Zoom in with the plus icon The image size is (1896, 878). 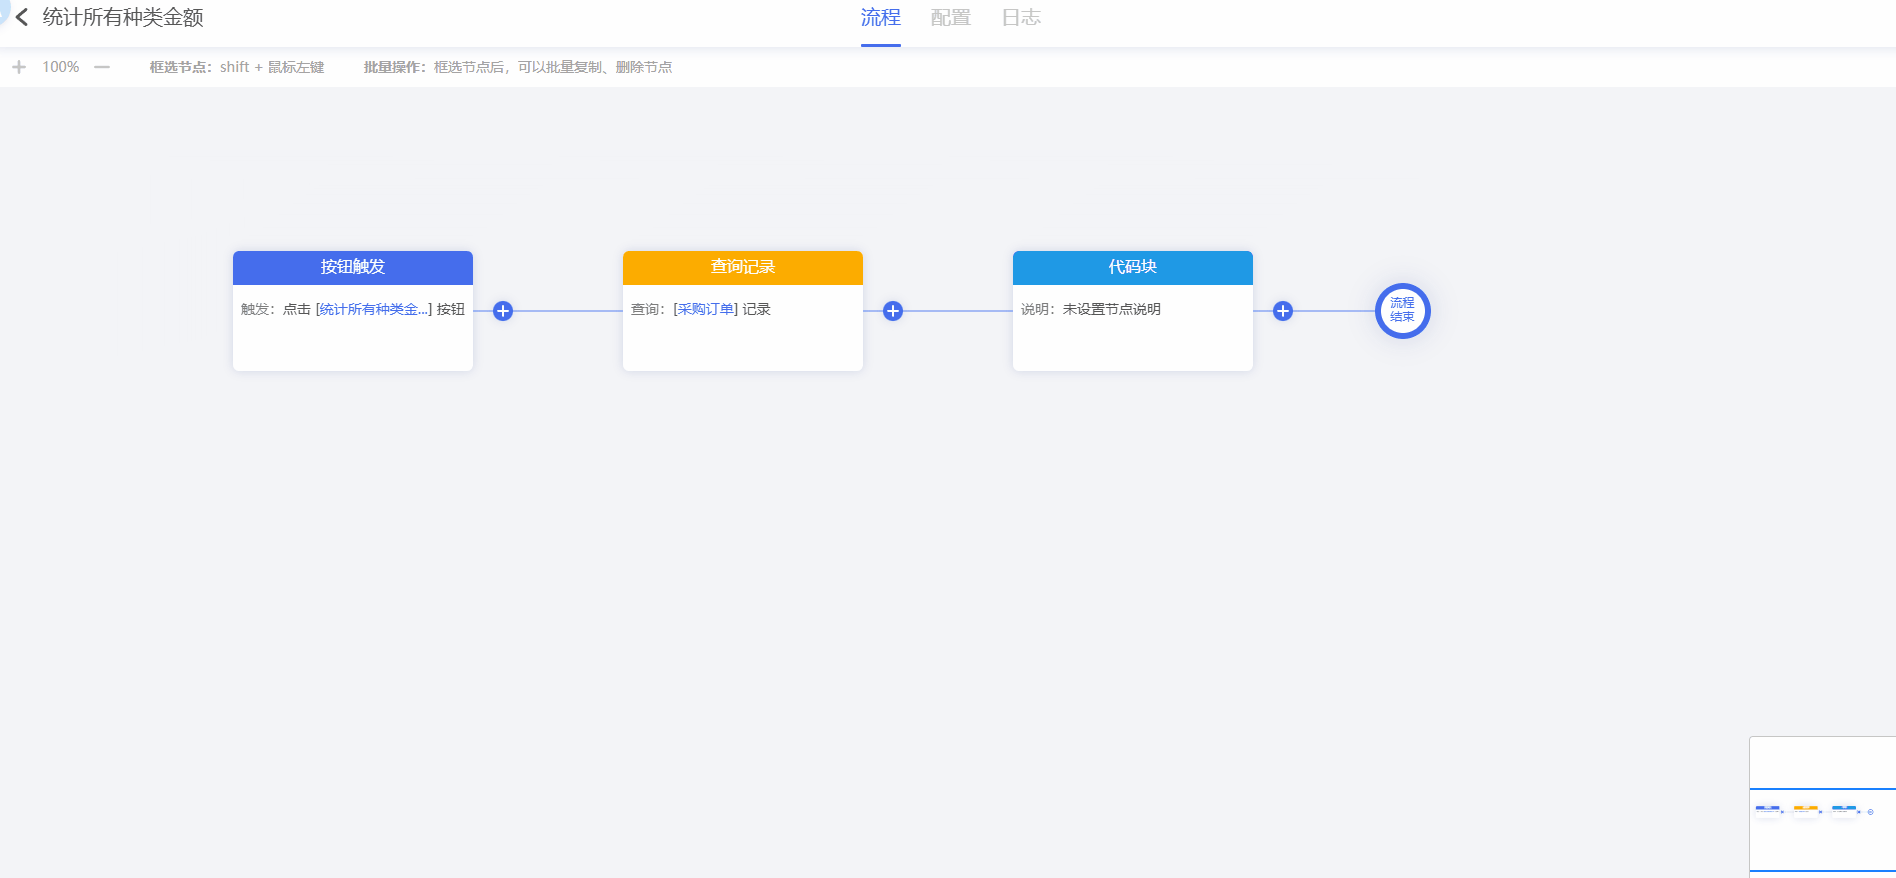[x=18, y=67]
